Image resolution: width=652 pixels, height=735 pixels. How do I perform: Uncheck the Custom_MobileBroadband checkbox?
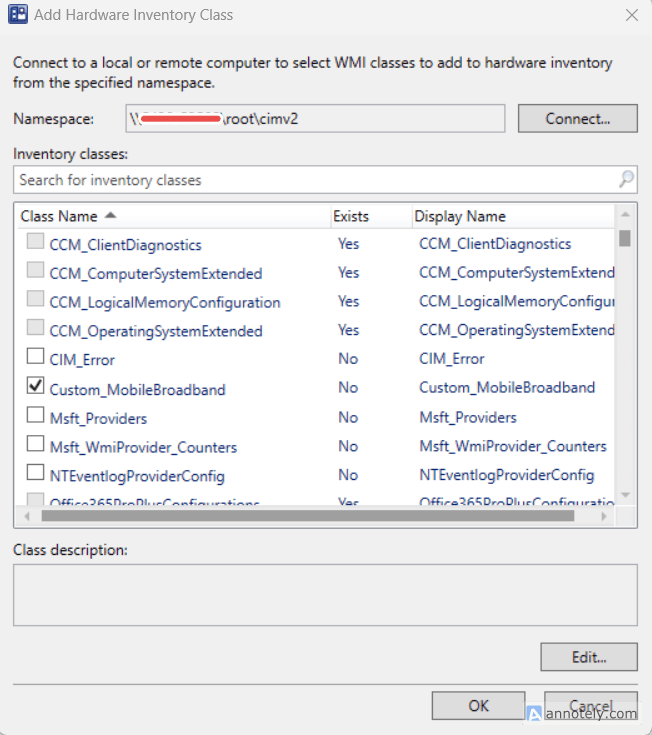pos(35,386)
